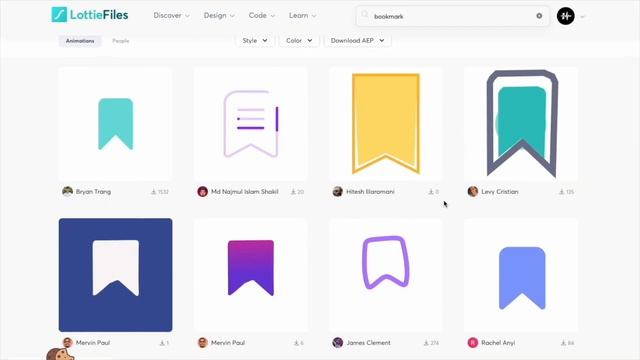Open the purple gradient bookmark animation
This screenshot has width=640, height=360.
click(x=251, y=275)
